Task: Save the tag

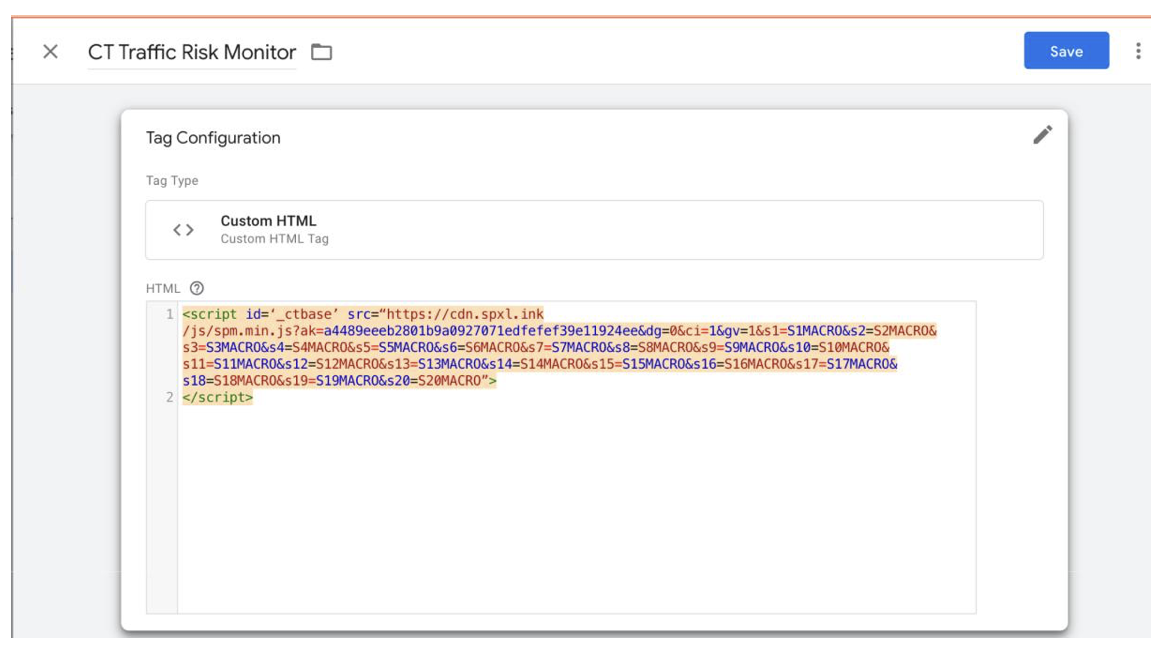Action: (x=1066, y=51)
